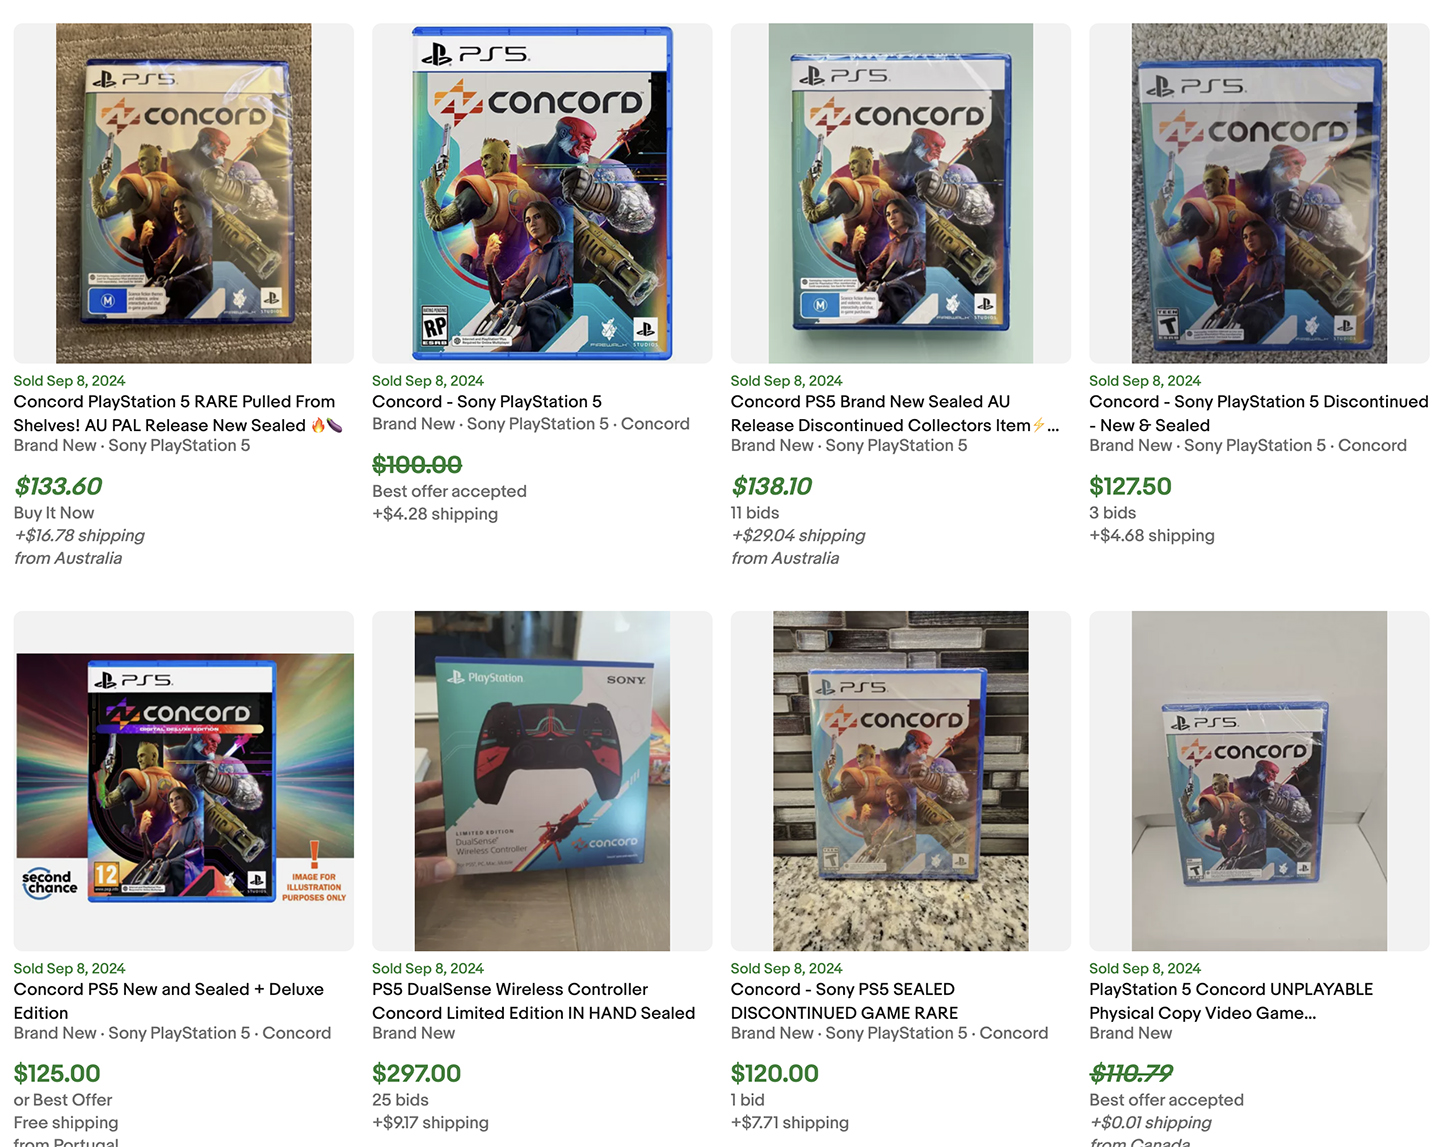Open the Concord PlayStation 5 RARE Pulled From Shelves listing
This screenshot has width=1440, height=1147.
click(x=173, y=413)
